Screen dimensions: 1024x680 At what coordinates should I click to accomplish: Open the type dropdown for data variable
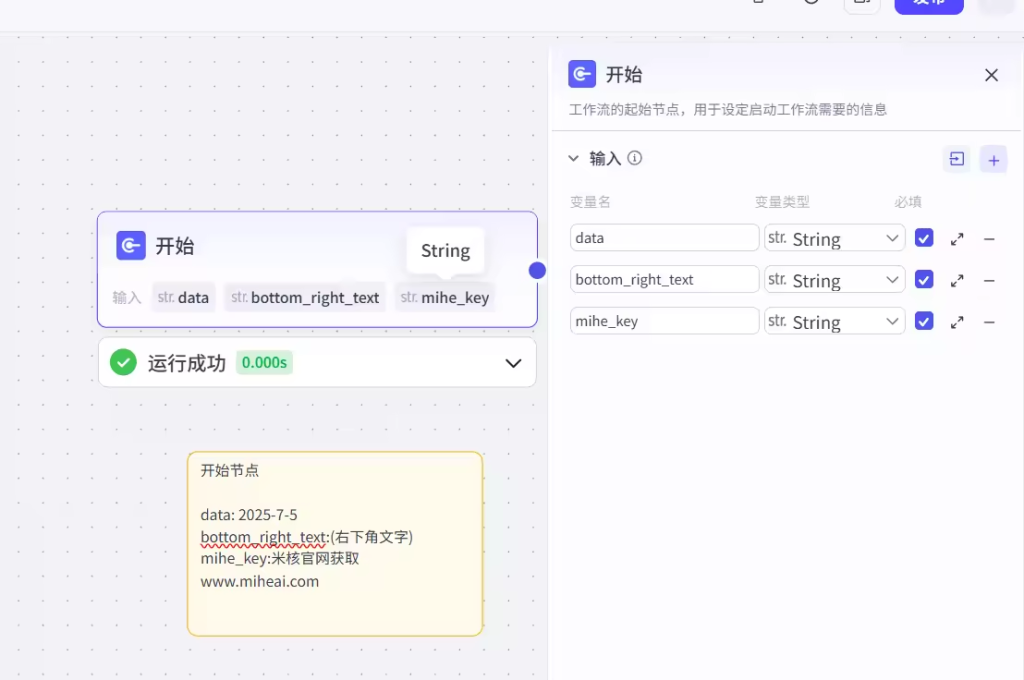tap(834, 239)
